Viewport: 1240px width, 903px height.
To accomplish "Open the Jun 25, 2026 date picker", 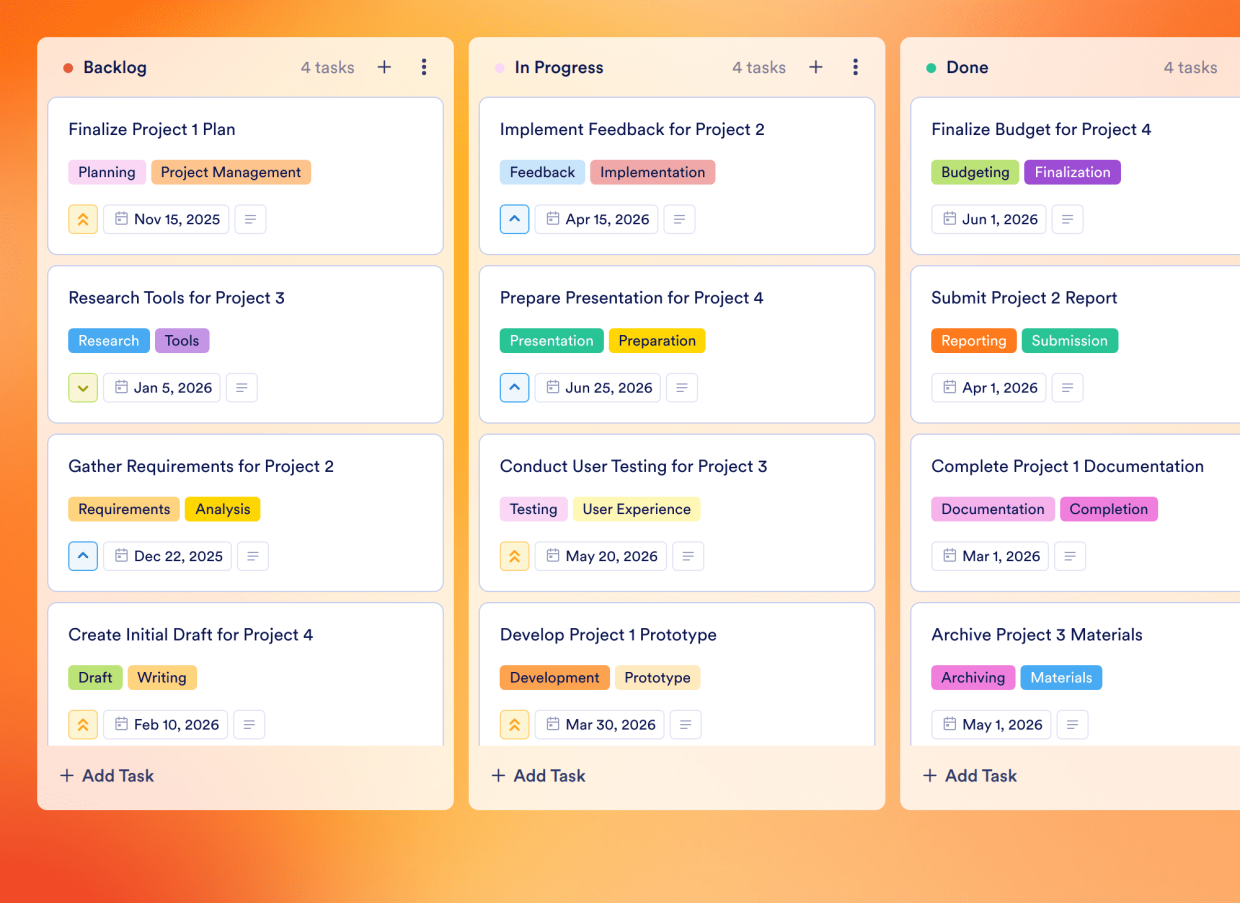I will point(597,387).
